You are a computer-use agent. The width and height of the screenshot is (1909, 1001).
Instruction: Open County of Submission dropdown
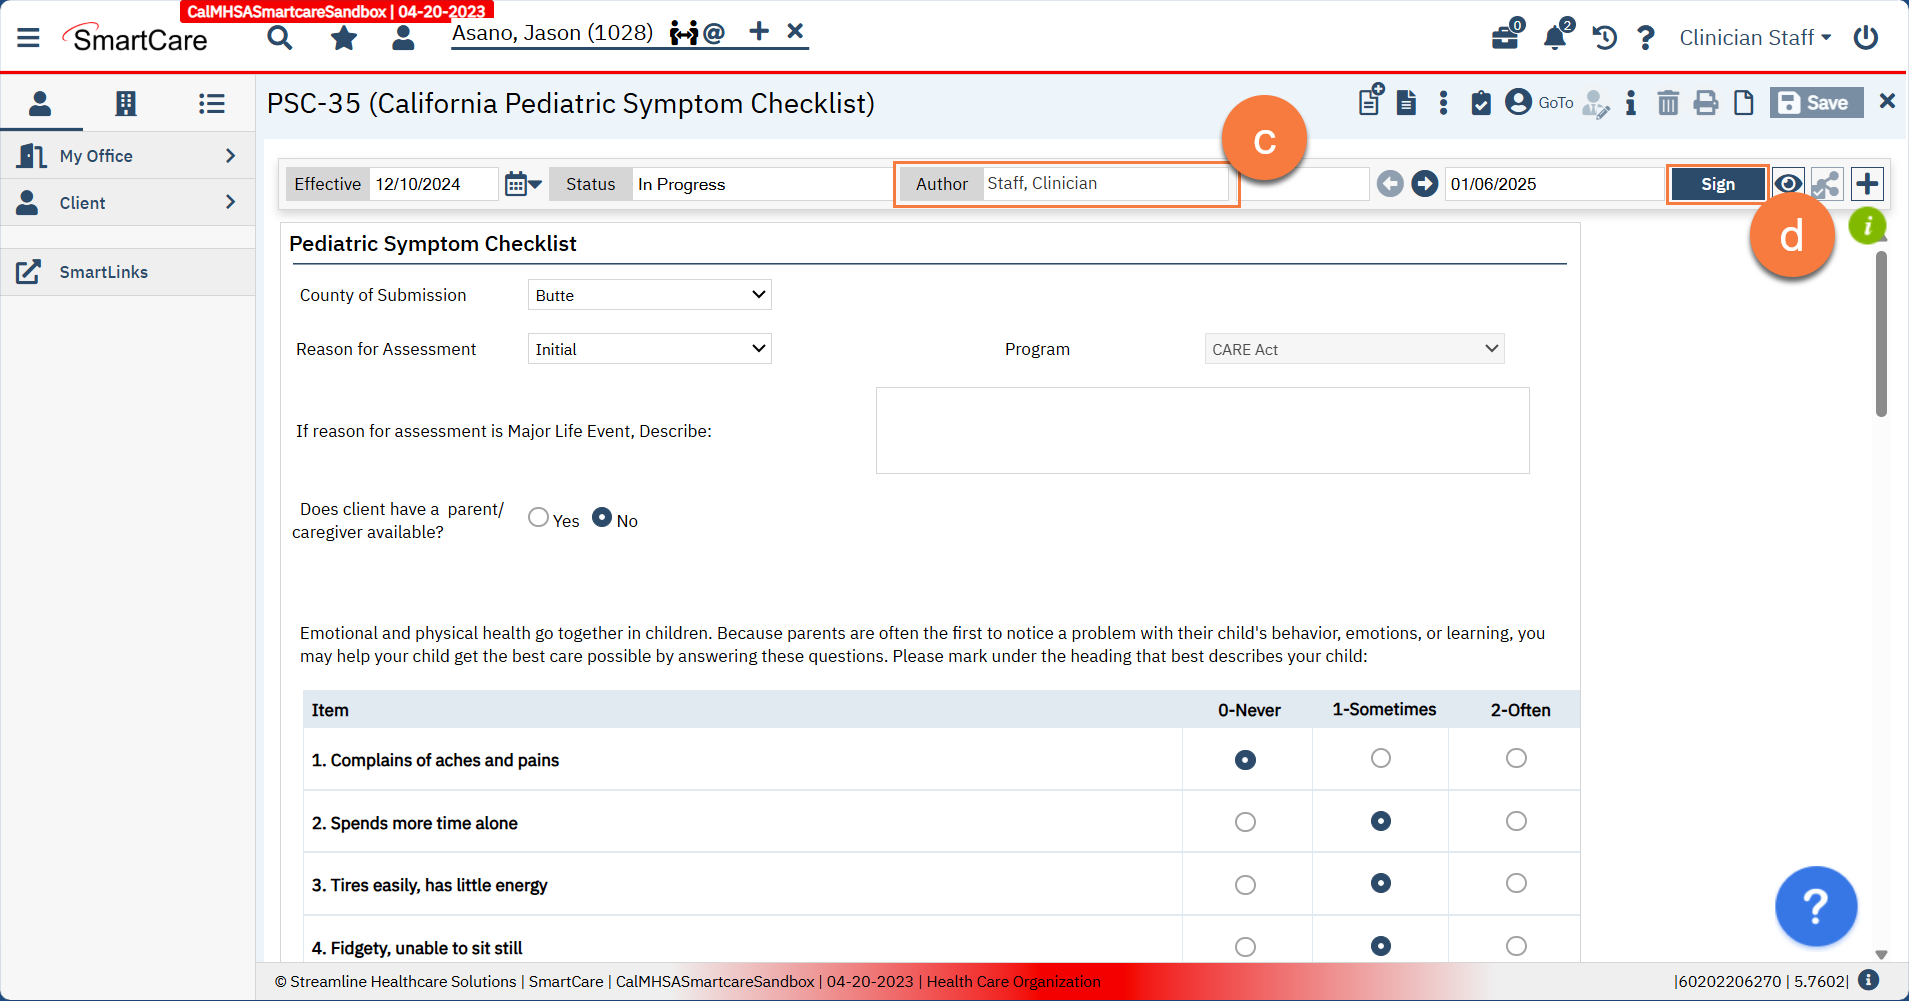coord(649,295)
